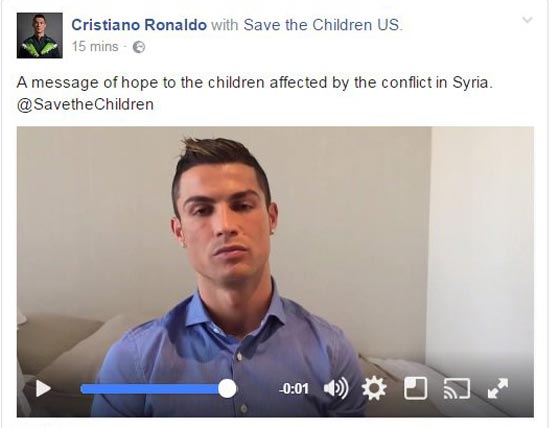Seek to the start of the progress bar
This screenshot has height=428, width=560.
[82, 389]
